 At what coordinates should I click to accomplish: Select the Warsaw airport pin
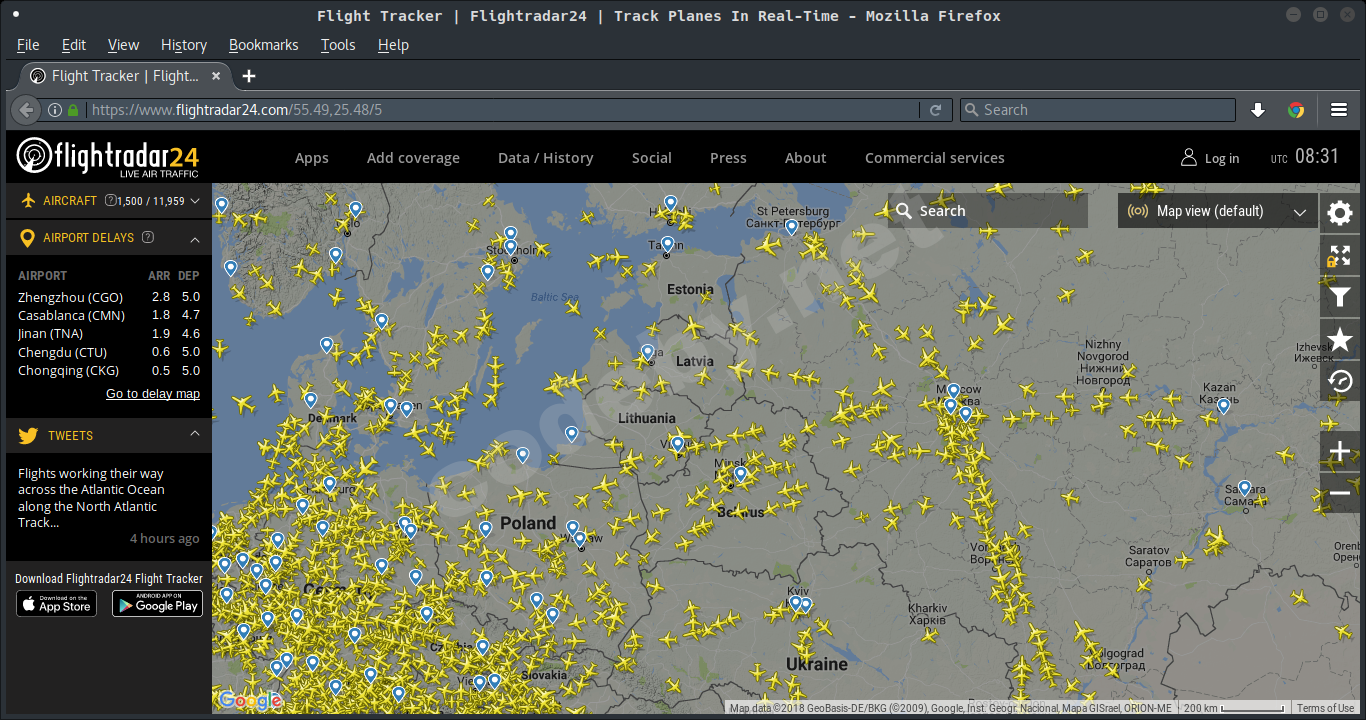point(580,538)
